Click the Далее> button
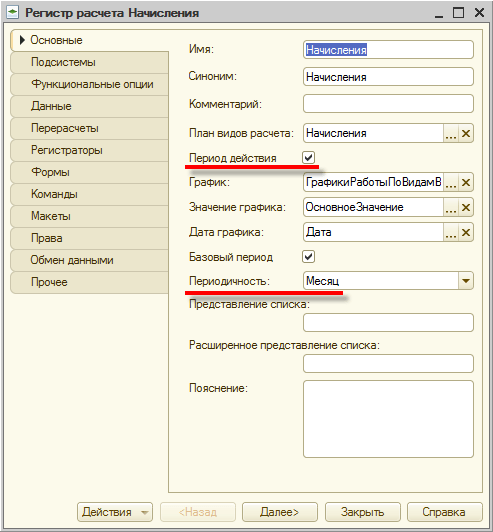The width and height of the screenshot is (493, 532). click(x=280, y=512)
